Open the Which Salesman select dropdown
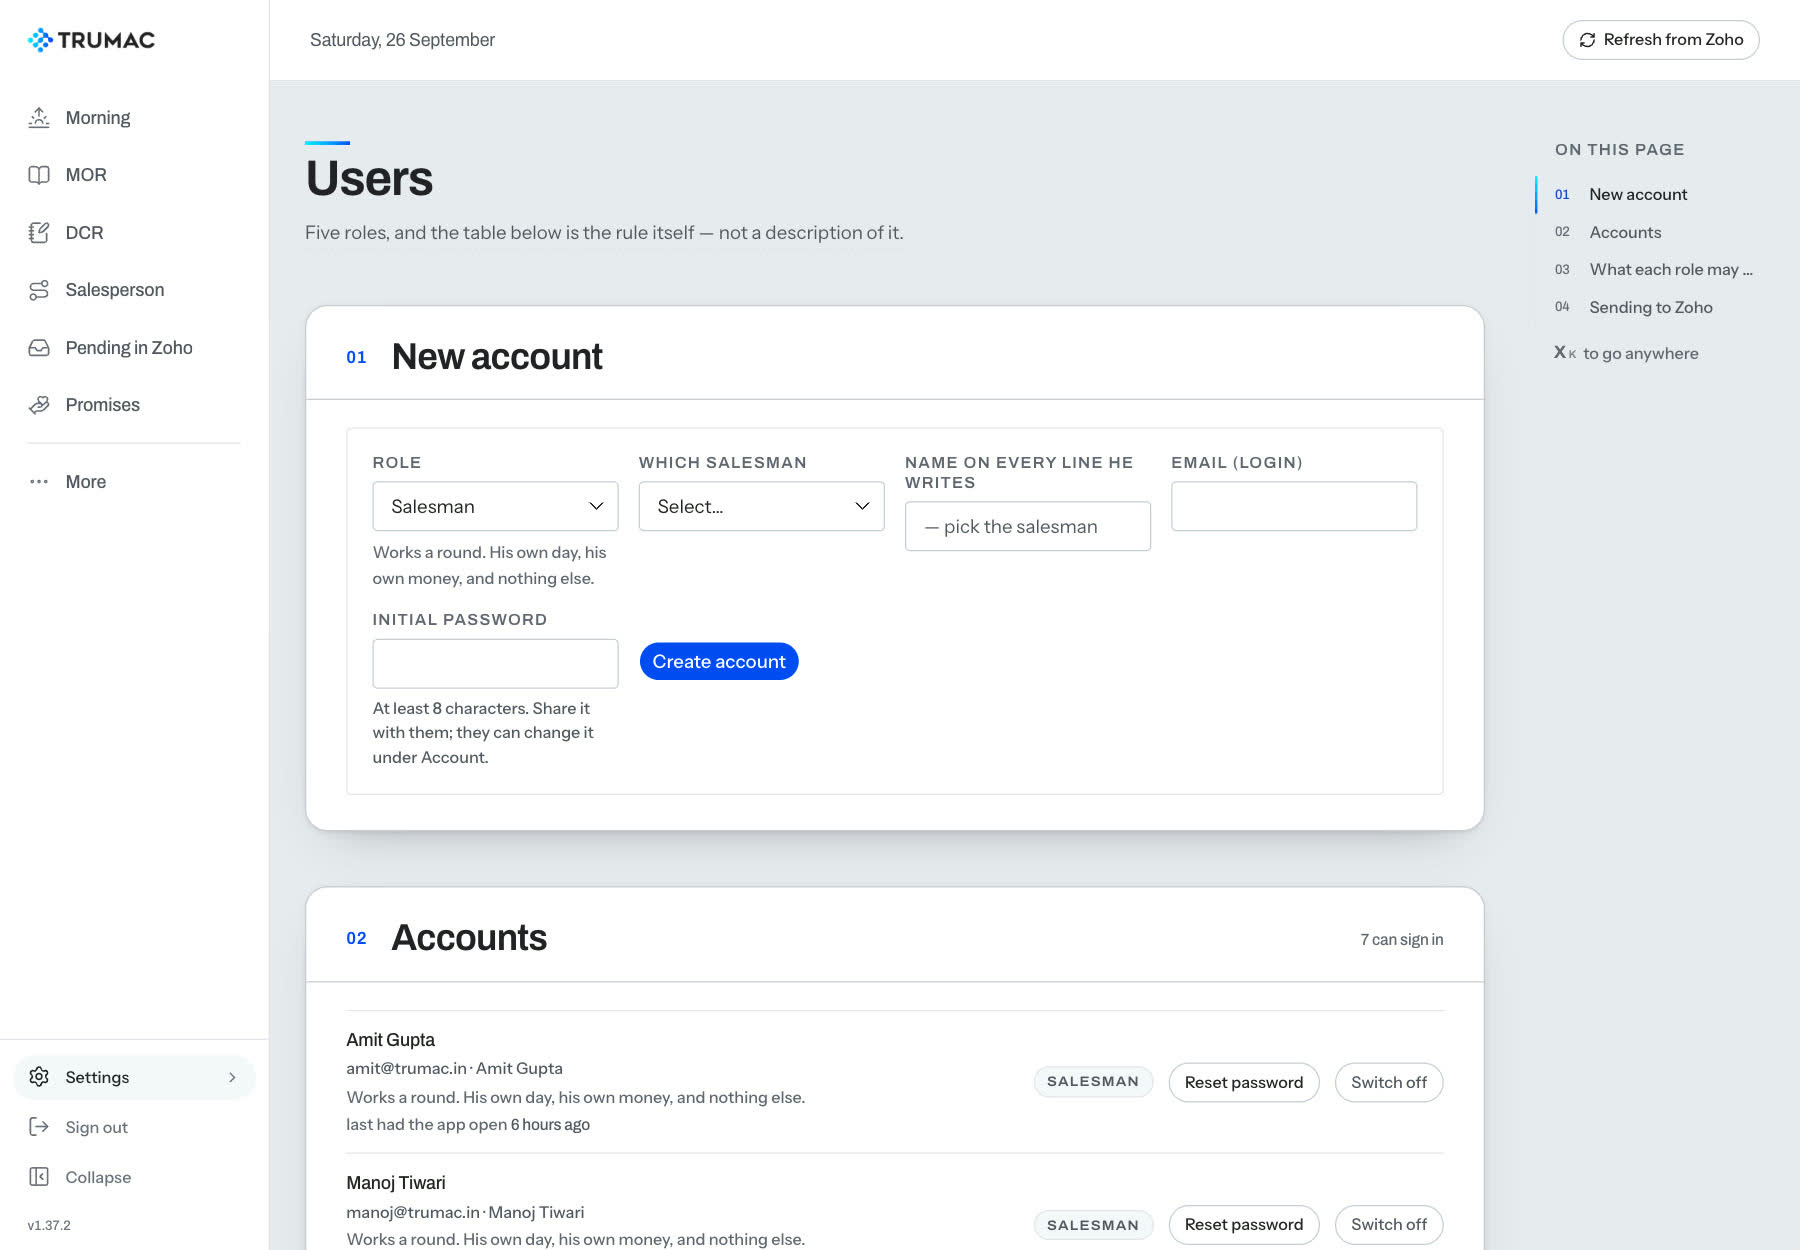This screenshot has width=1800, height=1250. 761,506
